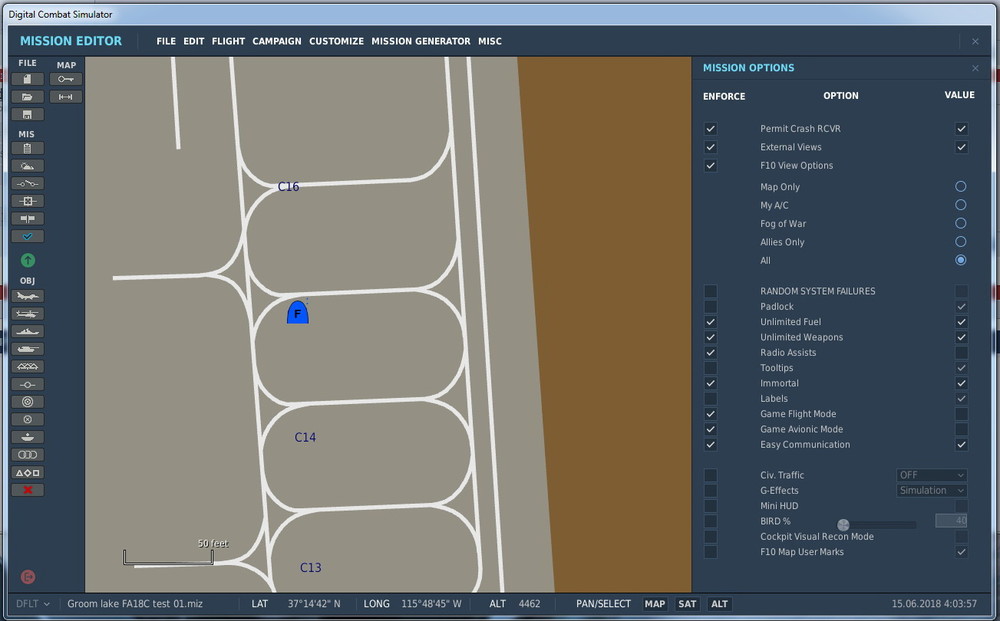1000x621 pixels.
Task: Switch to MAP view button
Action: (x=654, y=604)
